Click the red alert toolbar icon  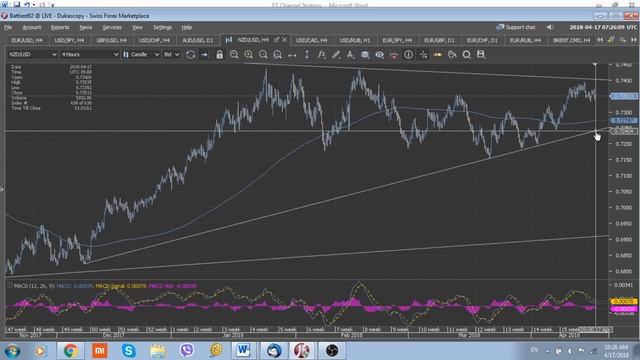click(394, 55)
